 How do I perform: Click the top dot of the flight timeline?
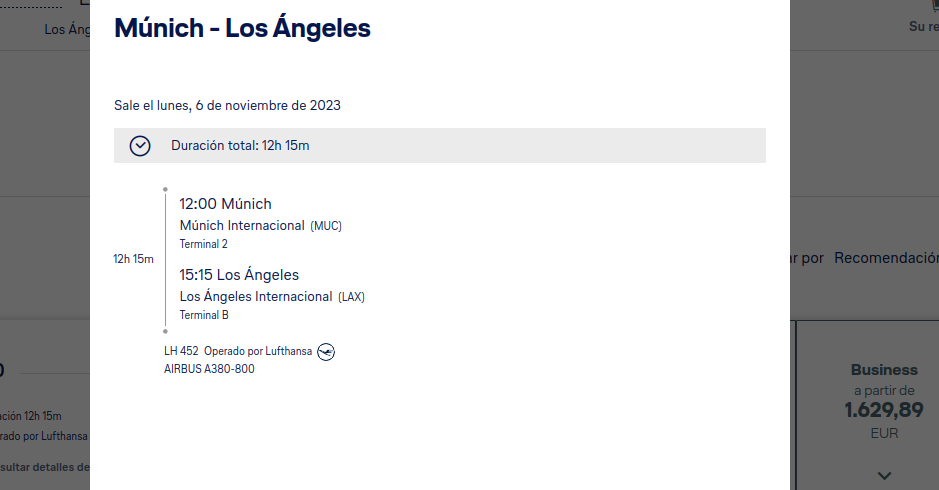pyautogui.click(x=165, y=189)
